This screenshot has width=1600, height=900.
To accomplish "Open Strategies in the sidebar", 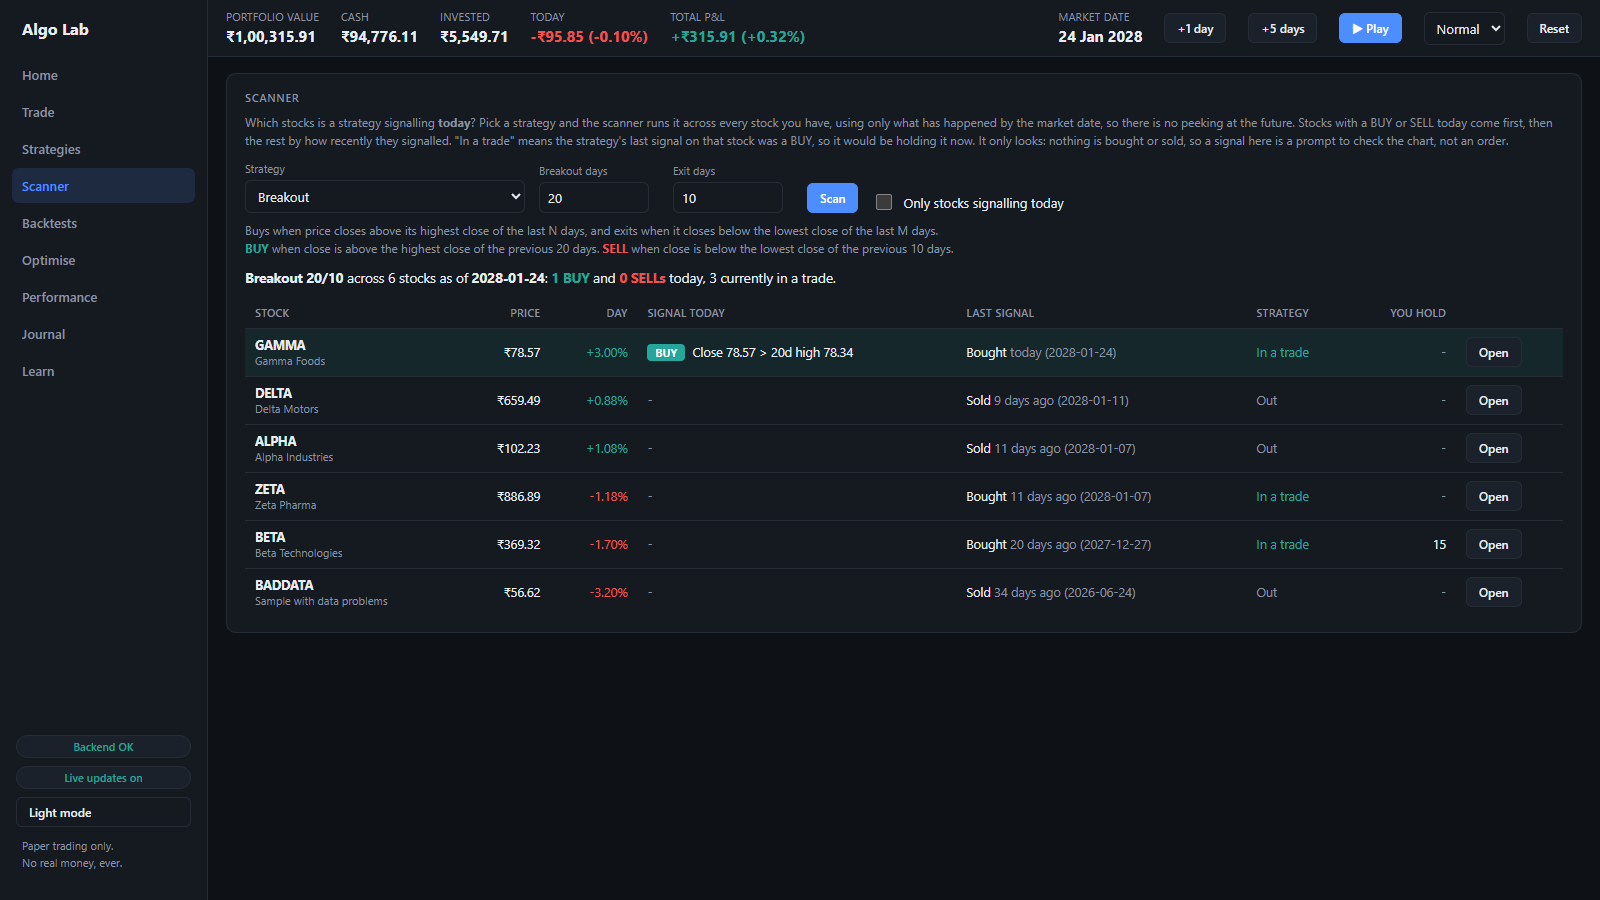I will click(x=103, y=149).
